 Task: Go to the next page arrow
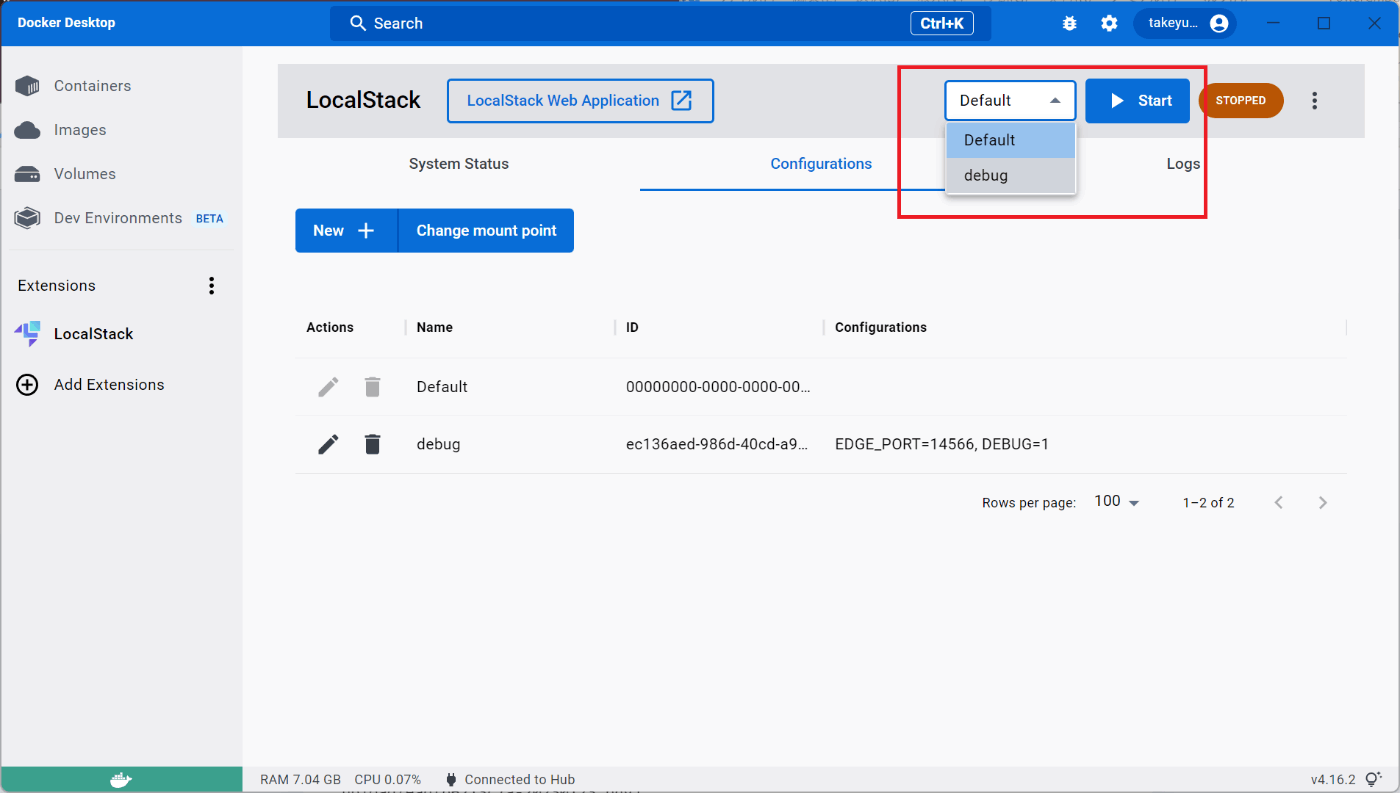pos(1322,503)
